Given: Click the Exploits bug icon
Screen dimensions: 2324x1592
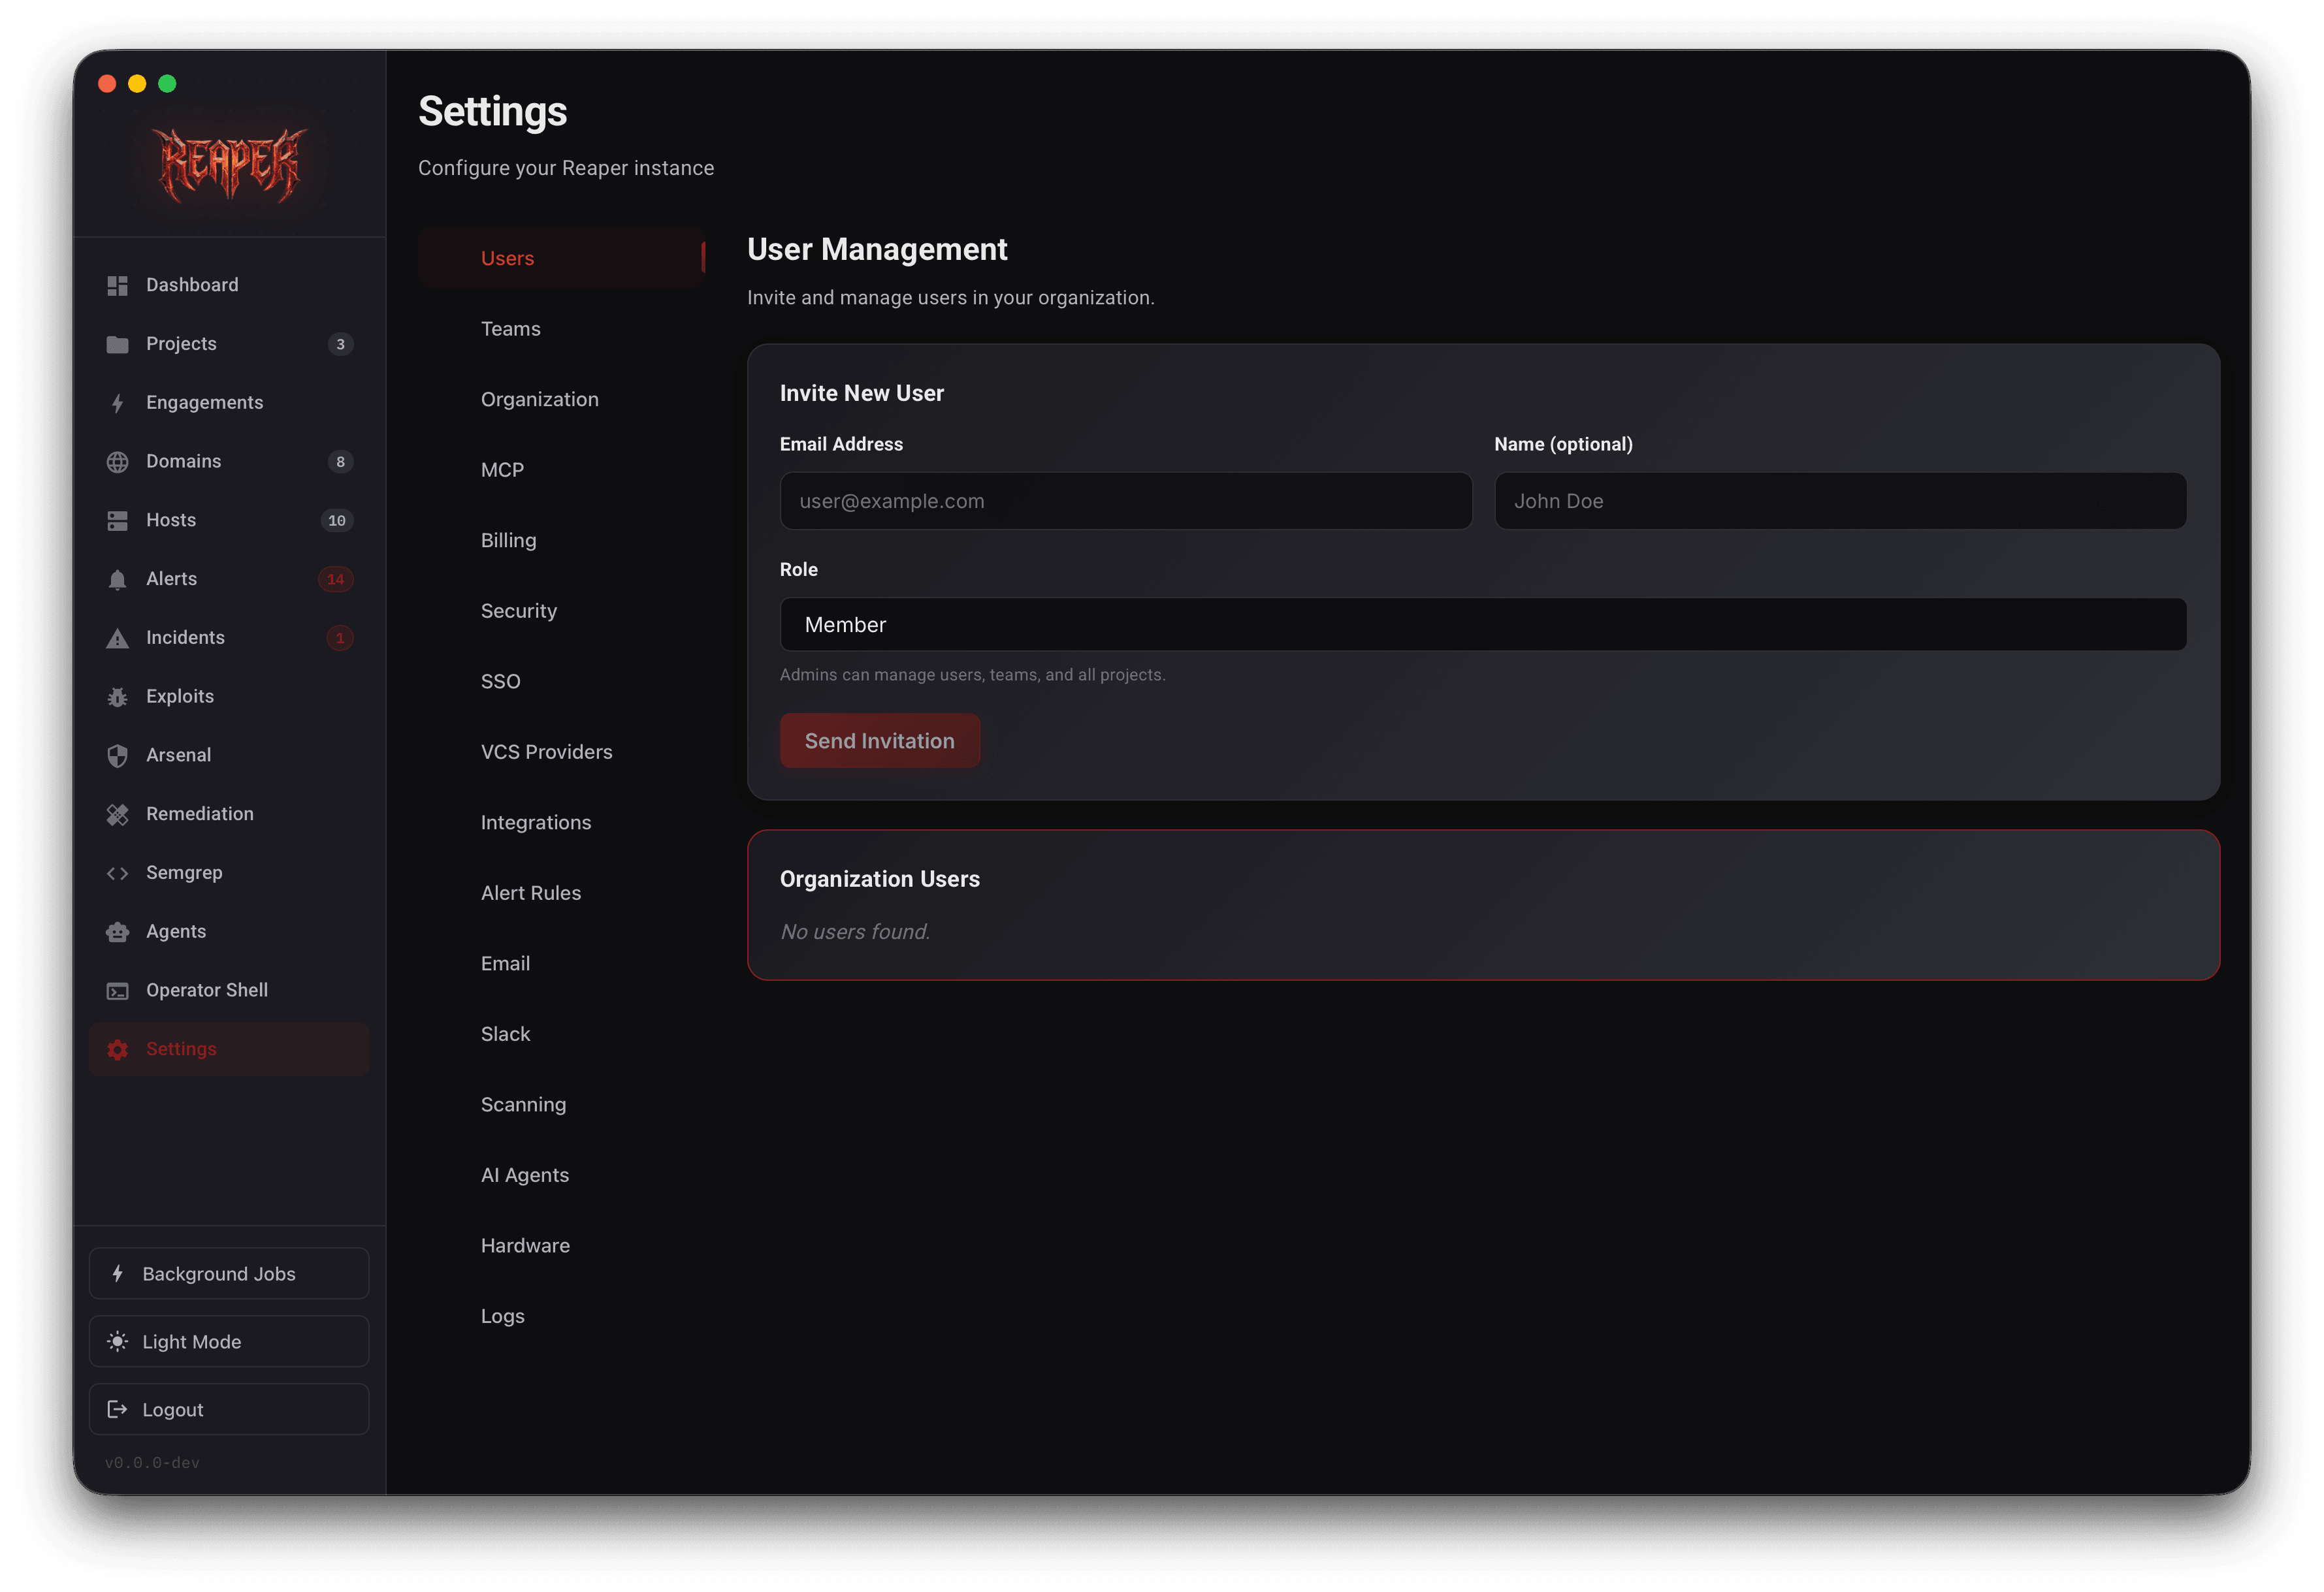Looking at the screenshot, I should click(x=117, y=697).
